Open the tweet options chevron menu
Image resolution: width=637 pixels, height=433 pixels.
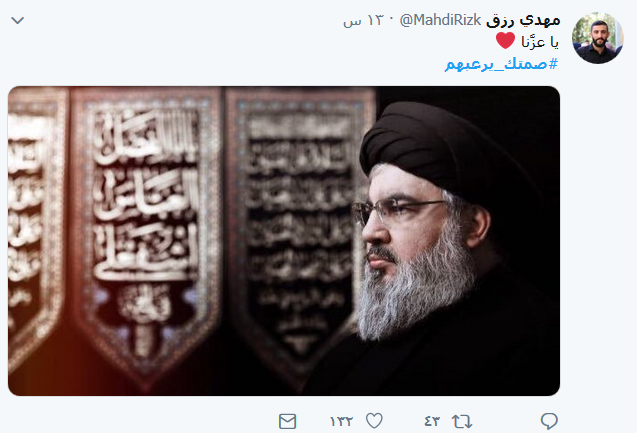pos(17,20)
